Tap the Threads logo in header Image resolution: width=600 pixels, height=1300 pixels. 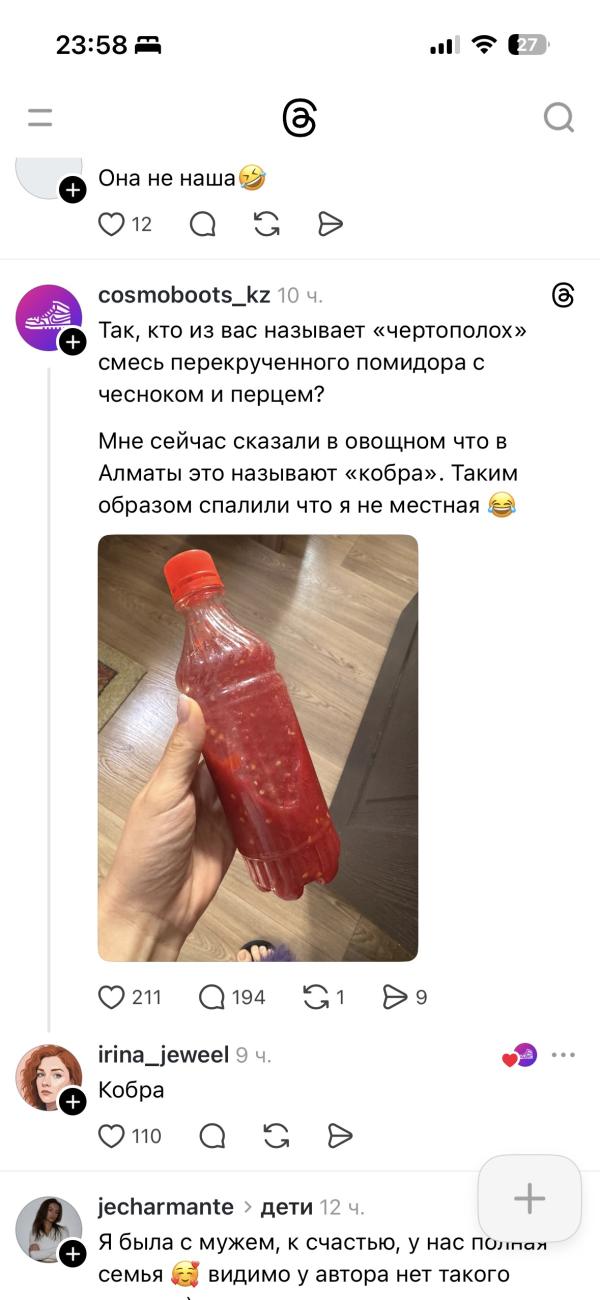click(299, 119)
